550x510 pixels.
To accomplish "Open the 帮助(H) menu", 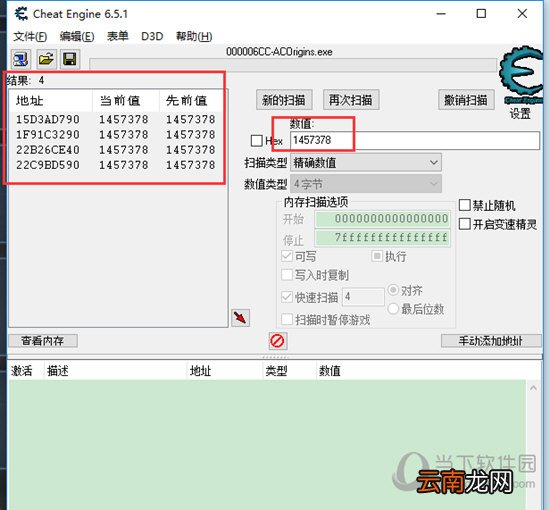I will pyautogui.click(x=194, y=36).
